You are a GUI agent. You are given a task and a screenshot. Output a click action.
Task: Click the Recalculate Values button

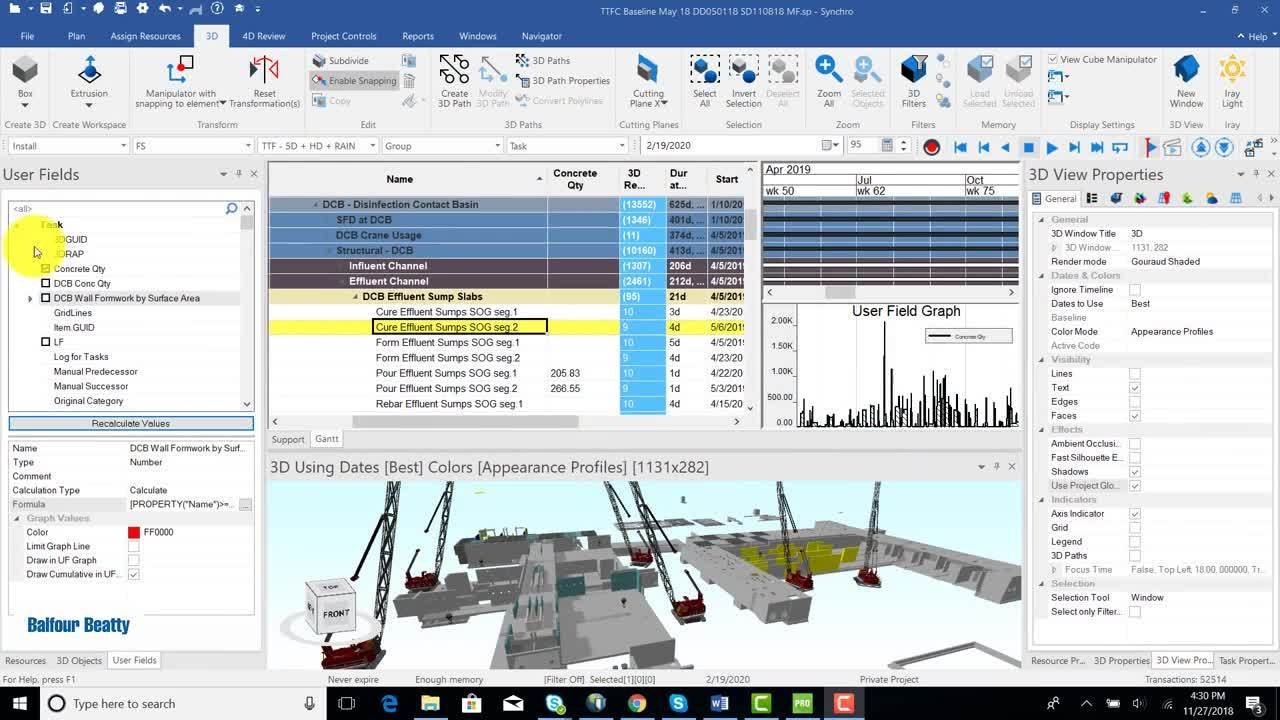click(131, 423)
